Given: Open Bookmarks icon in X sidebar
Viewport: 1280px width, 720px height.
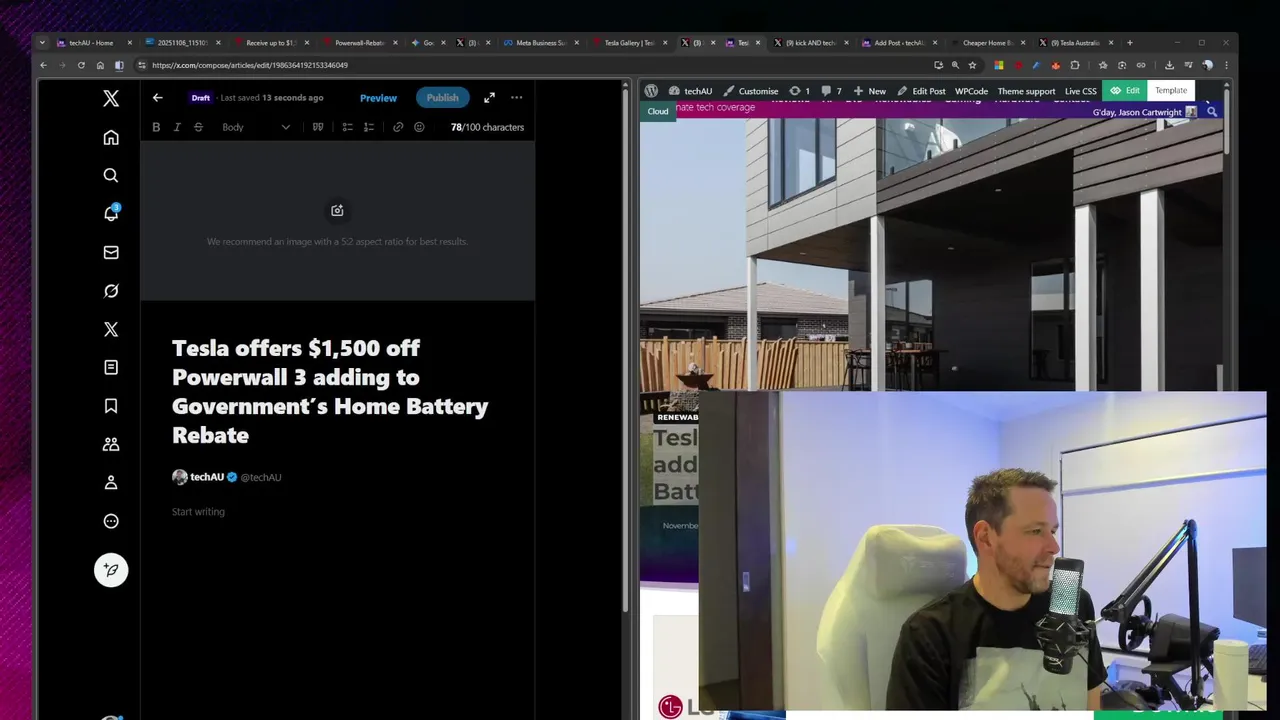Looking at the screenshot, I should 111,405.
